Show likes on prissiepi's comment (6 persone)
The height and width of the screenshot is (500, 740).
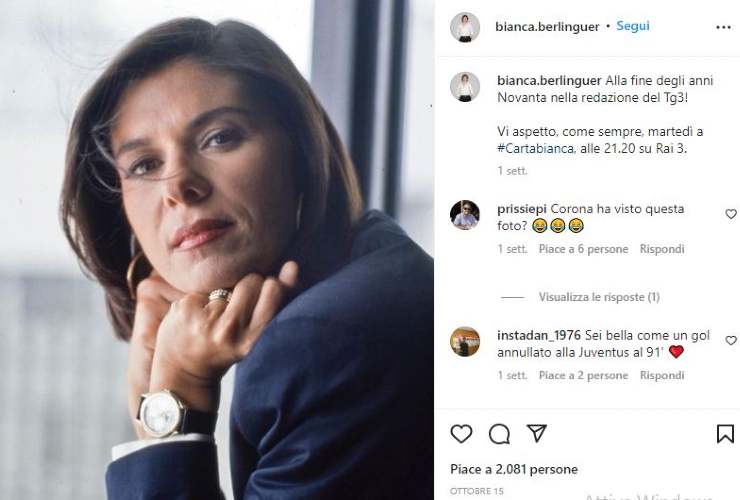583,249
